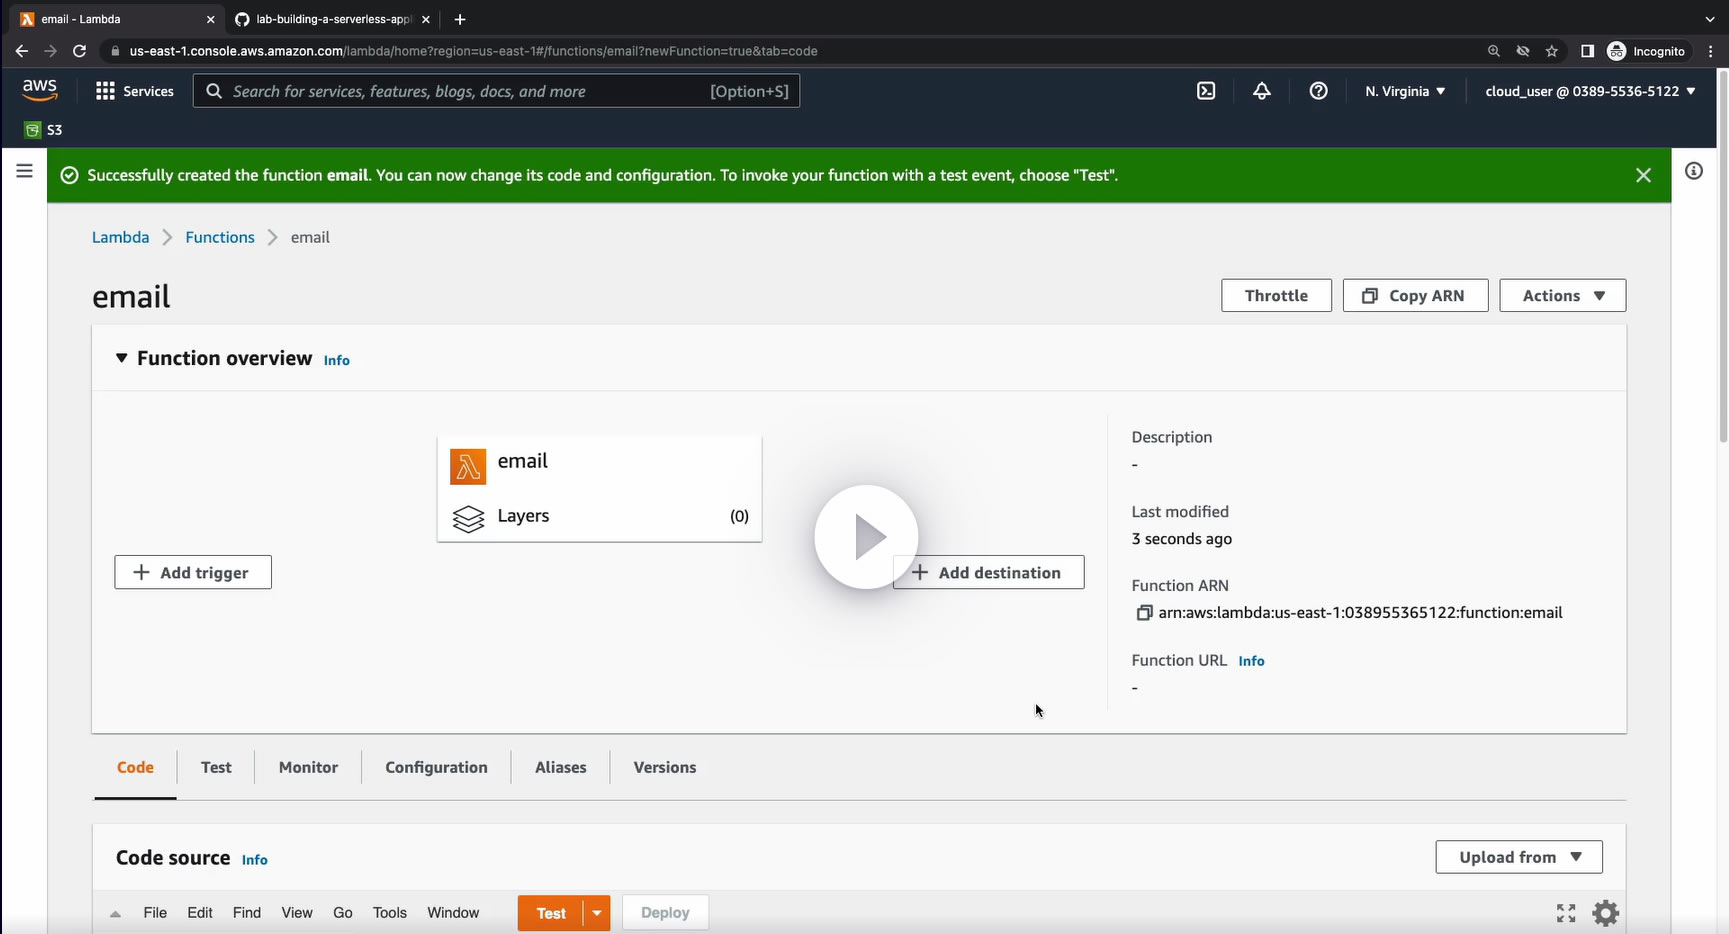Screen dimensions: 1729x934
Task: Open the editor Go menu
Action: (343, 913)
